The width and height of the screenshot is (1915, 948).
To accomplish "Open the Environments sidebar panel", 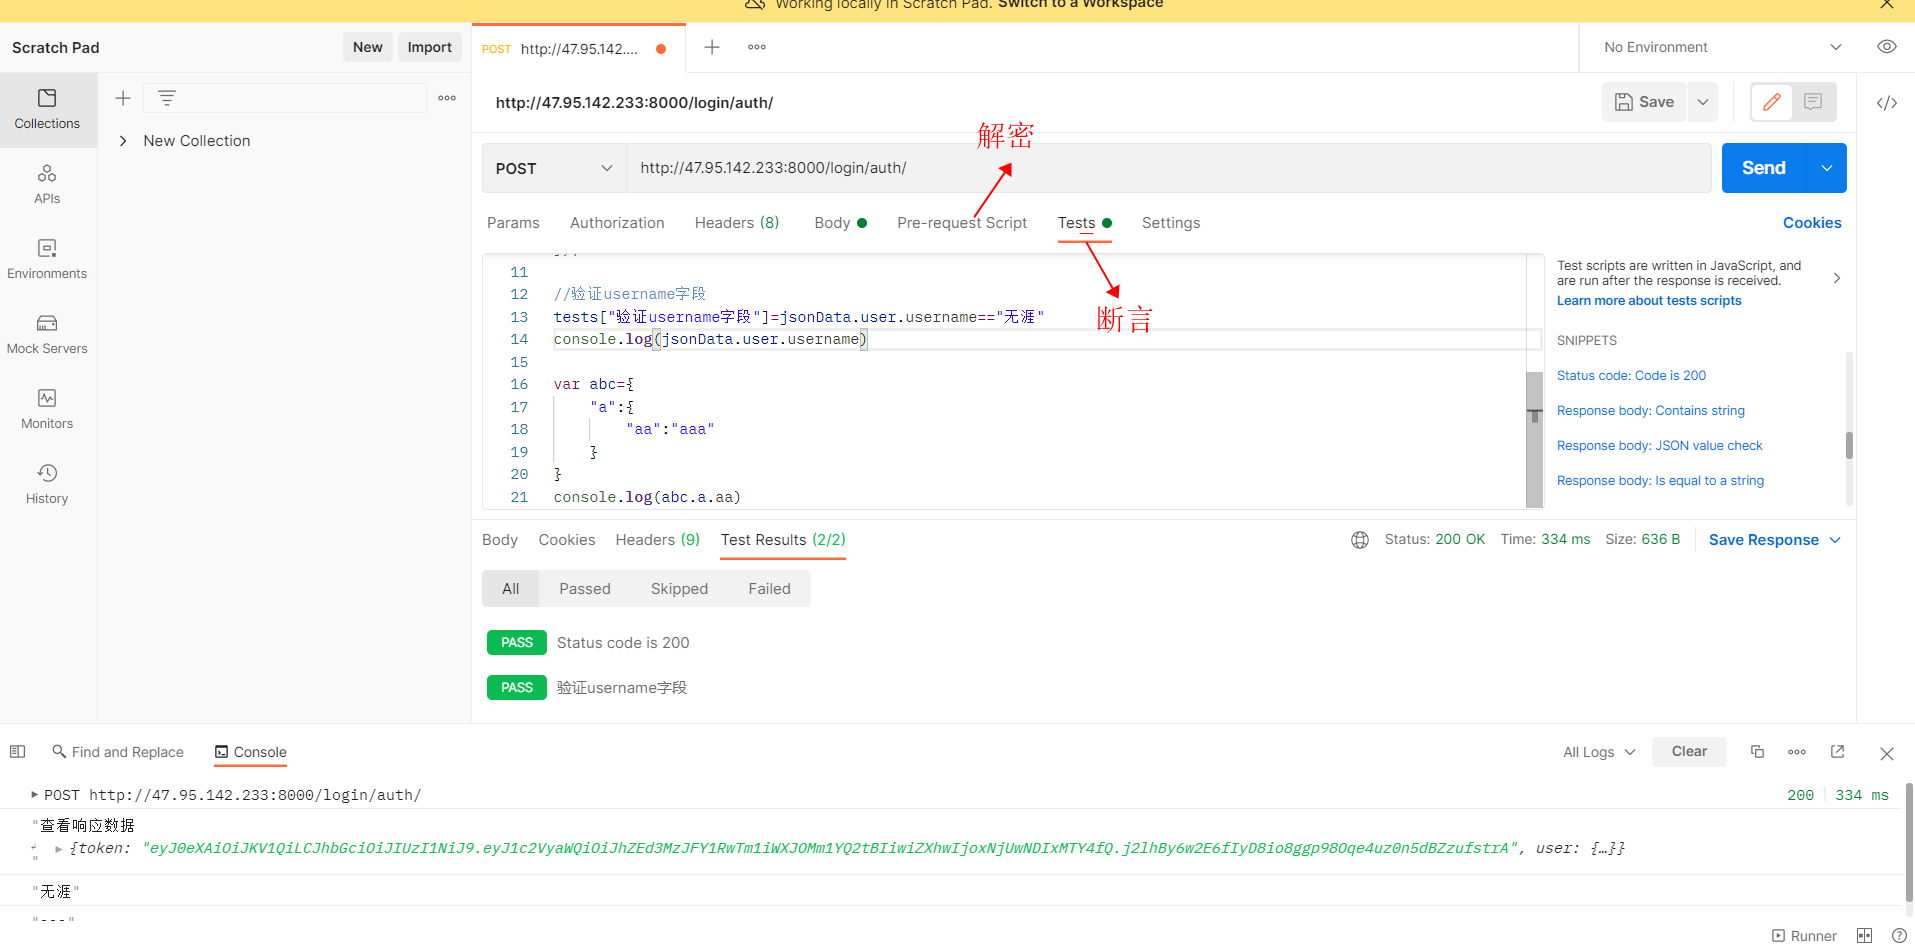I will pyautogui.click(x=47, y=260).
